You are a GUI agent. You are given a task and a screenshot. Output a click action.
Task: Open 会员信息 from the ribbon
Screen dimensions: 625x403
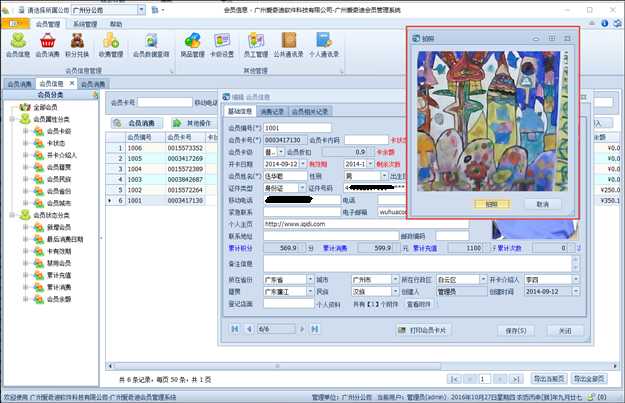pos(18,45)
